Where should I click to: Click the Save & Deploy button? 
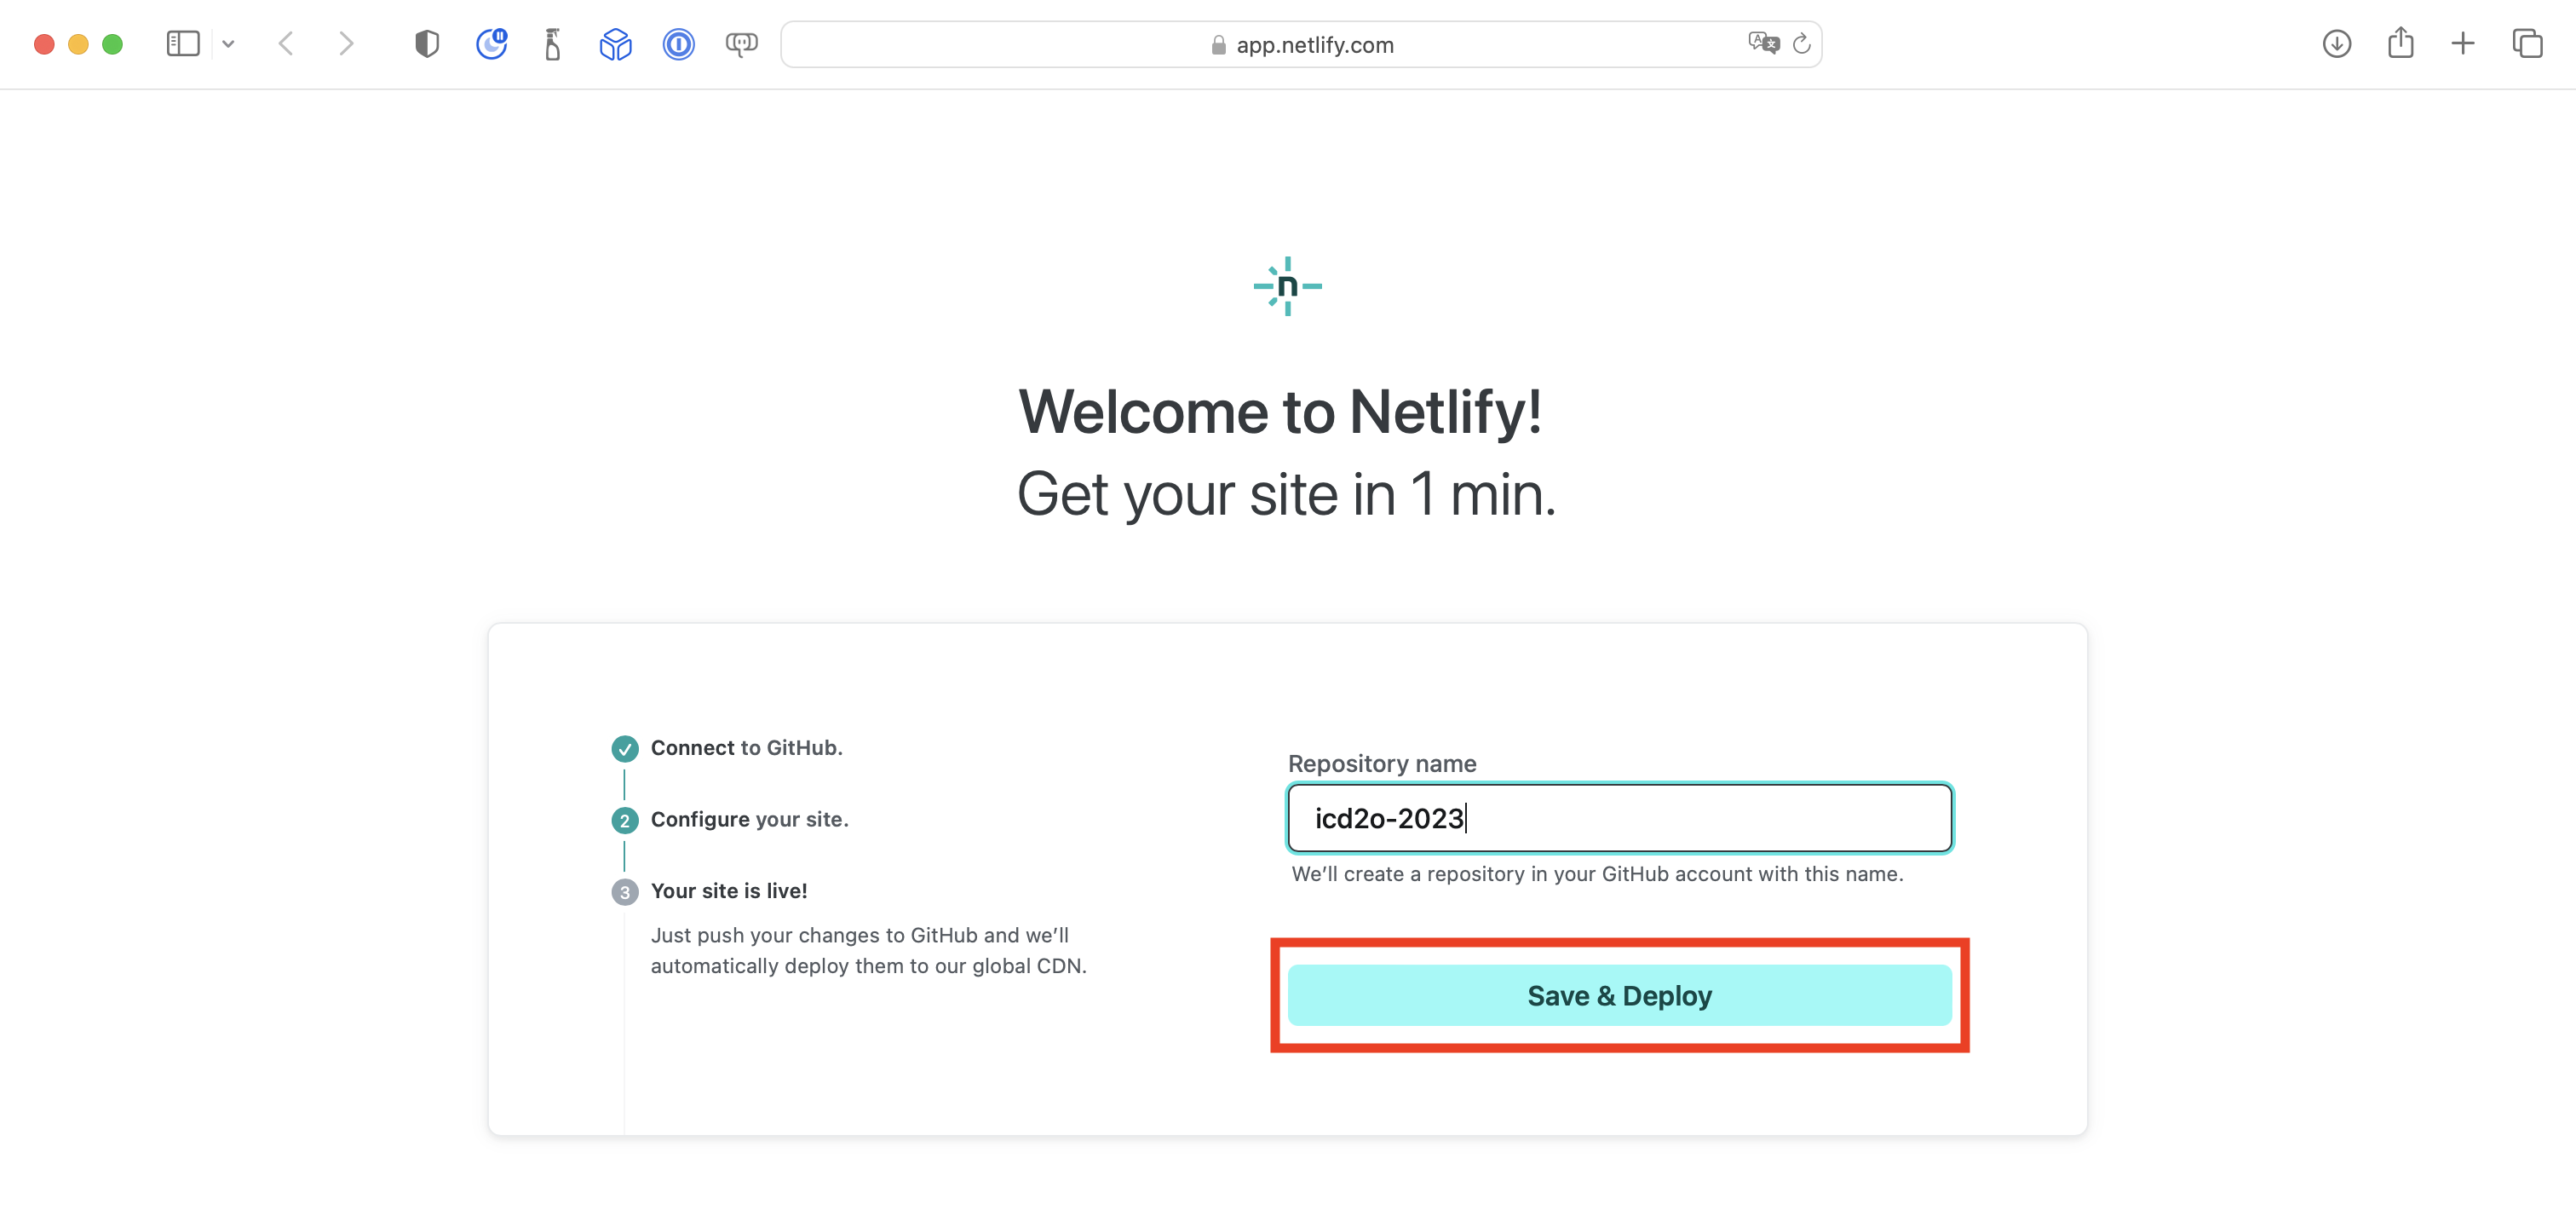[1620, 996]
